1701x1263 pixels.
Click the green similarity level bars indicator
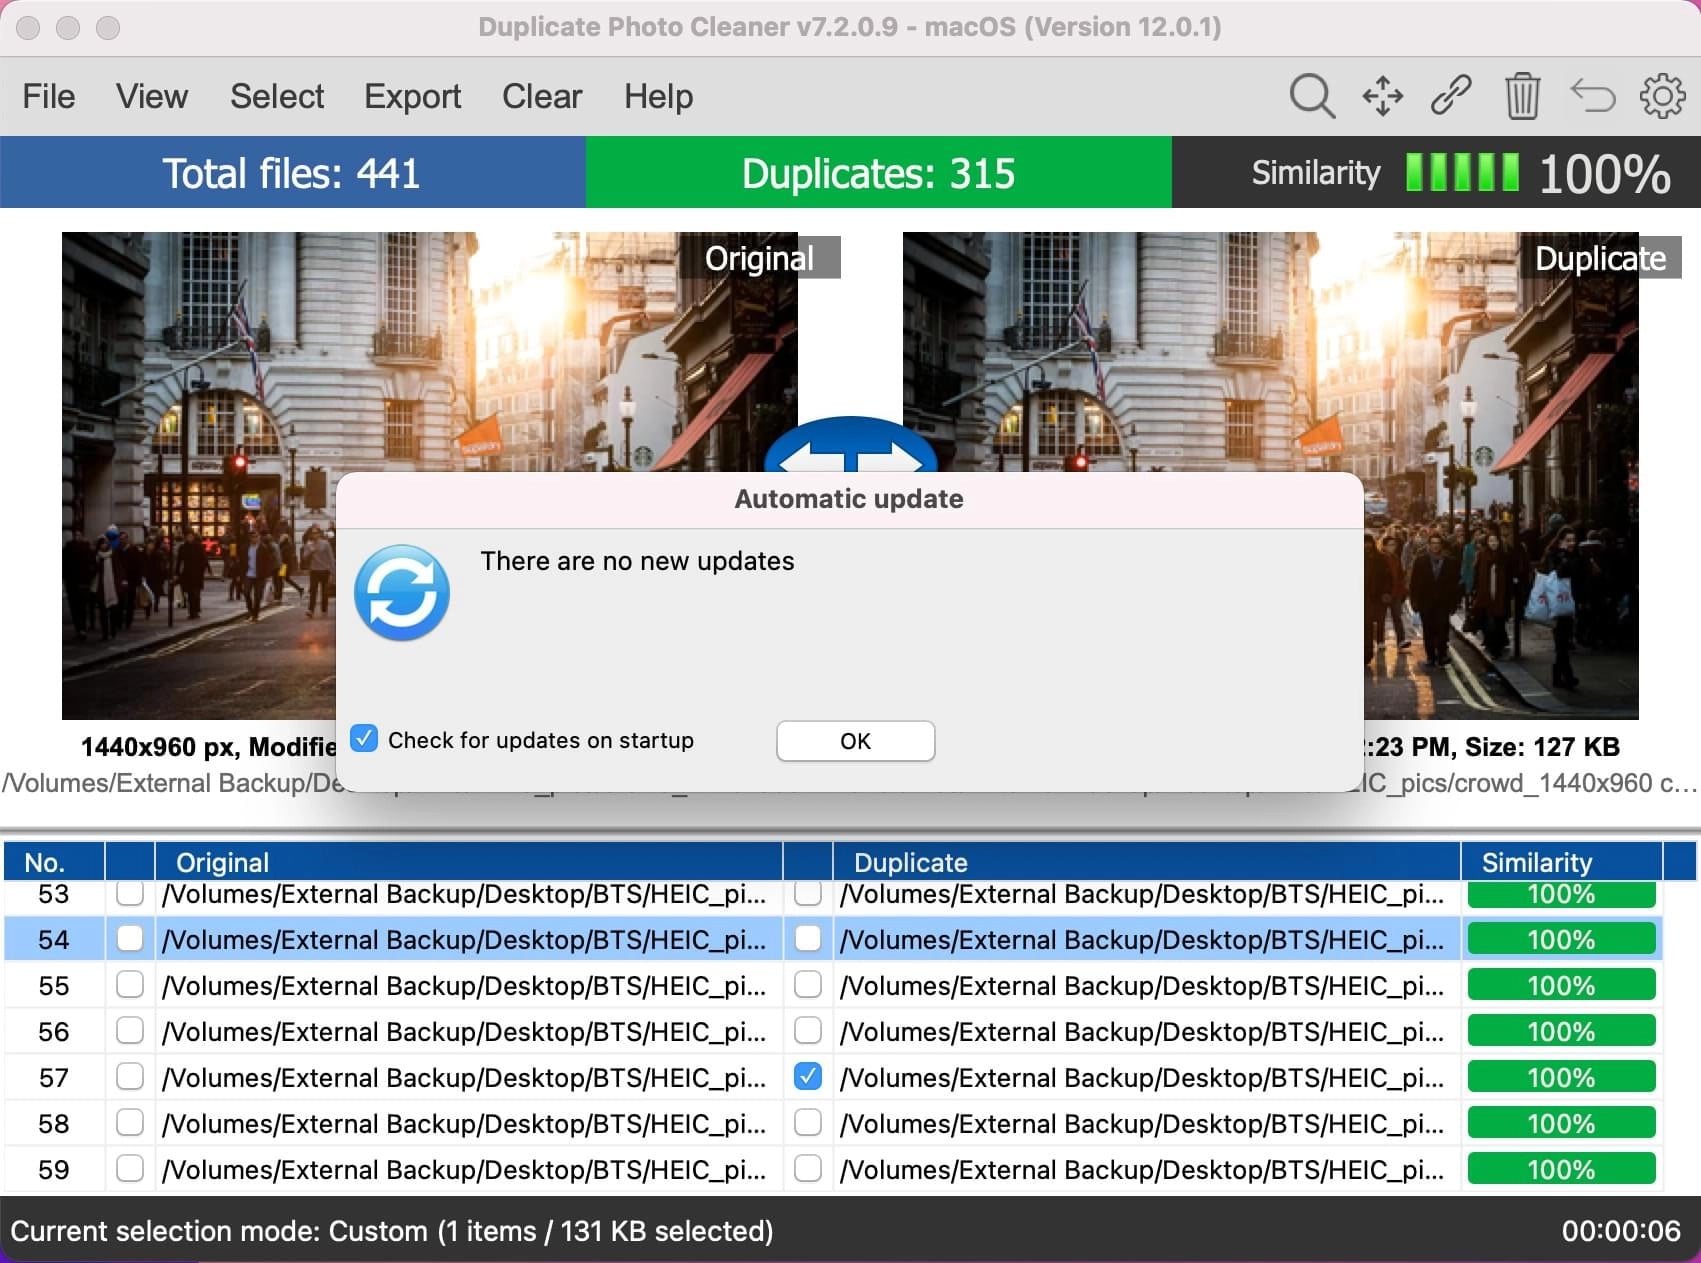pos(1462,173)
